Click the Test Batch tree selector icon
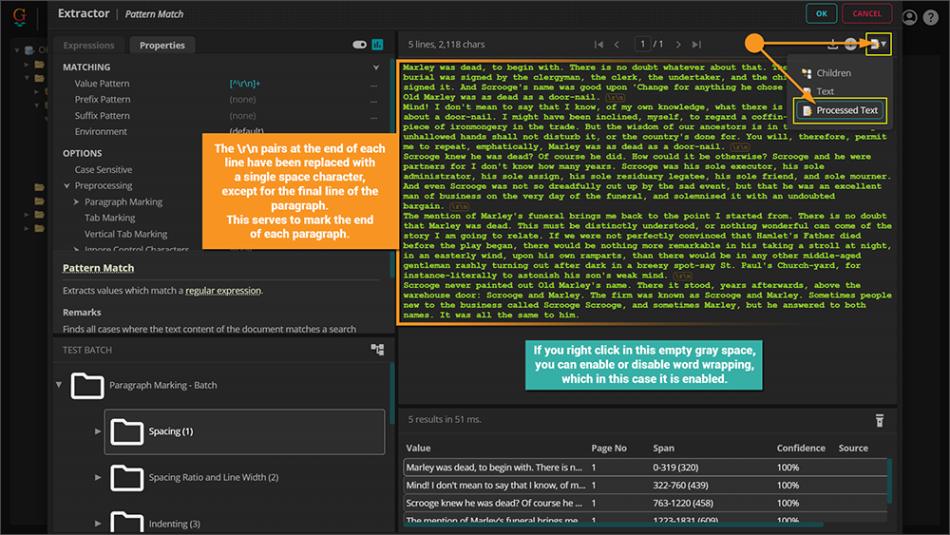950x535 pixels. point(377,350)
